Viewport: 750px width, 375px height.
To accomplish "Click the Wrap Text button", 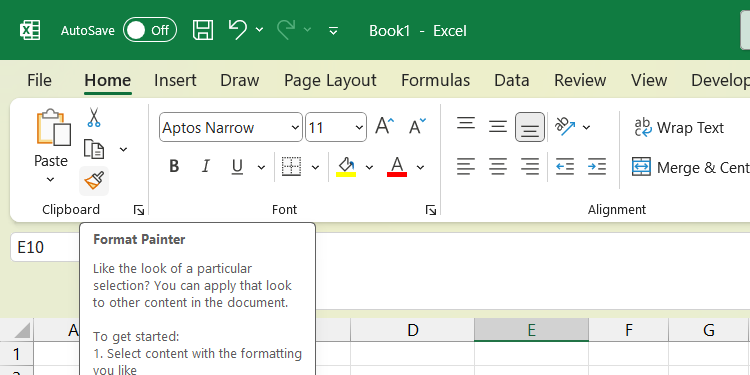I will pos(679,128).
